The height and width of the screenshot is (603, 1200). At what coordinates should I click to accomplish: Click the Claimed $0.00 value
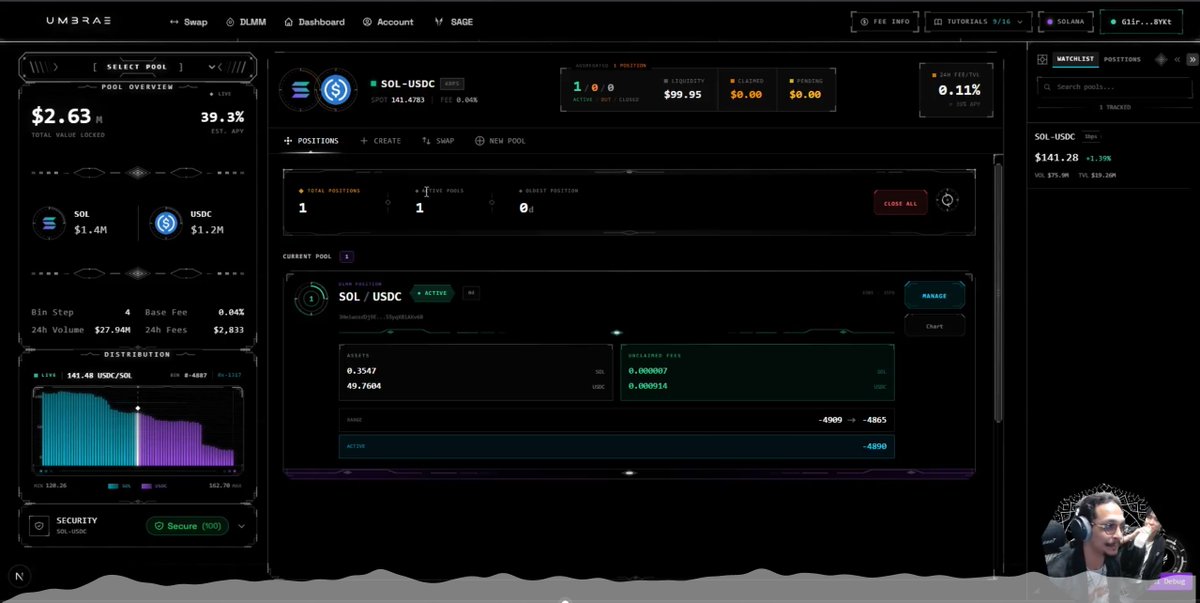coord(746,95)
